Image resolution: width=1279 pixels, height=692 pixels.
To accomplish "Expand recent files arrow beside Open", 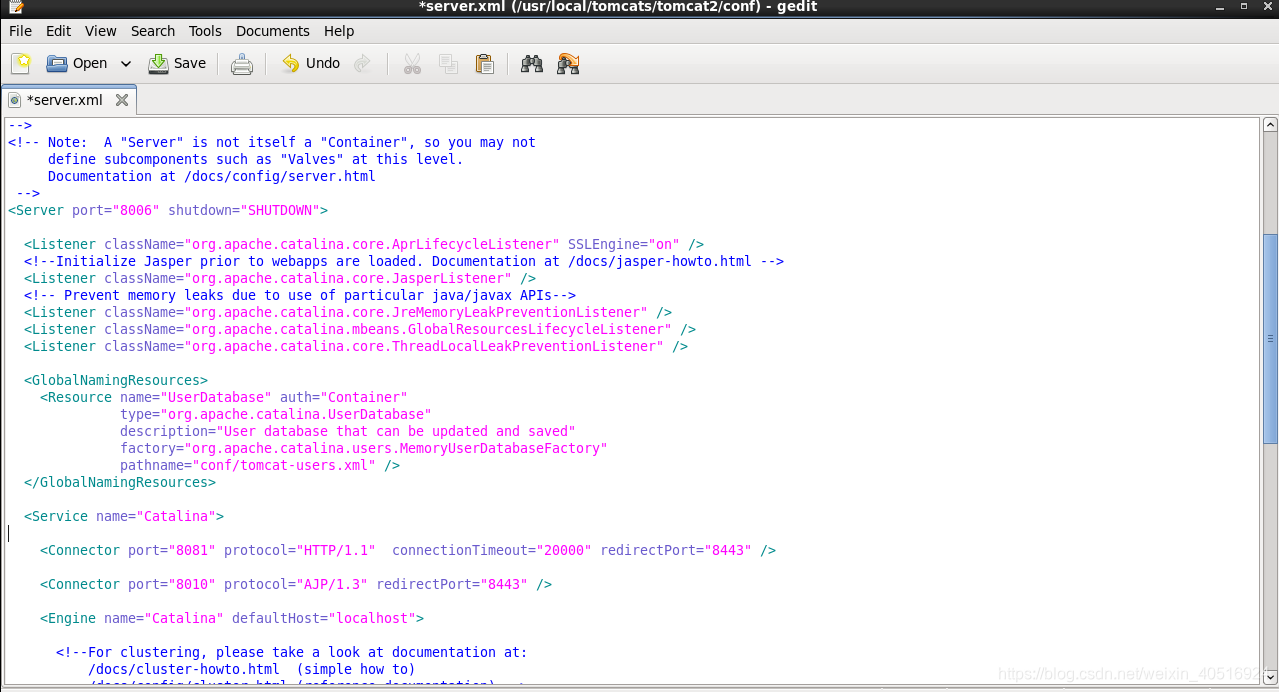I will point(126,63).
